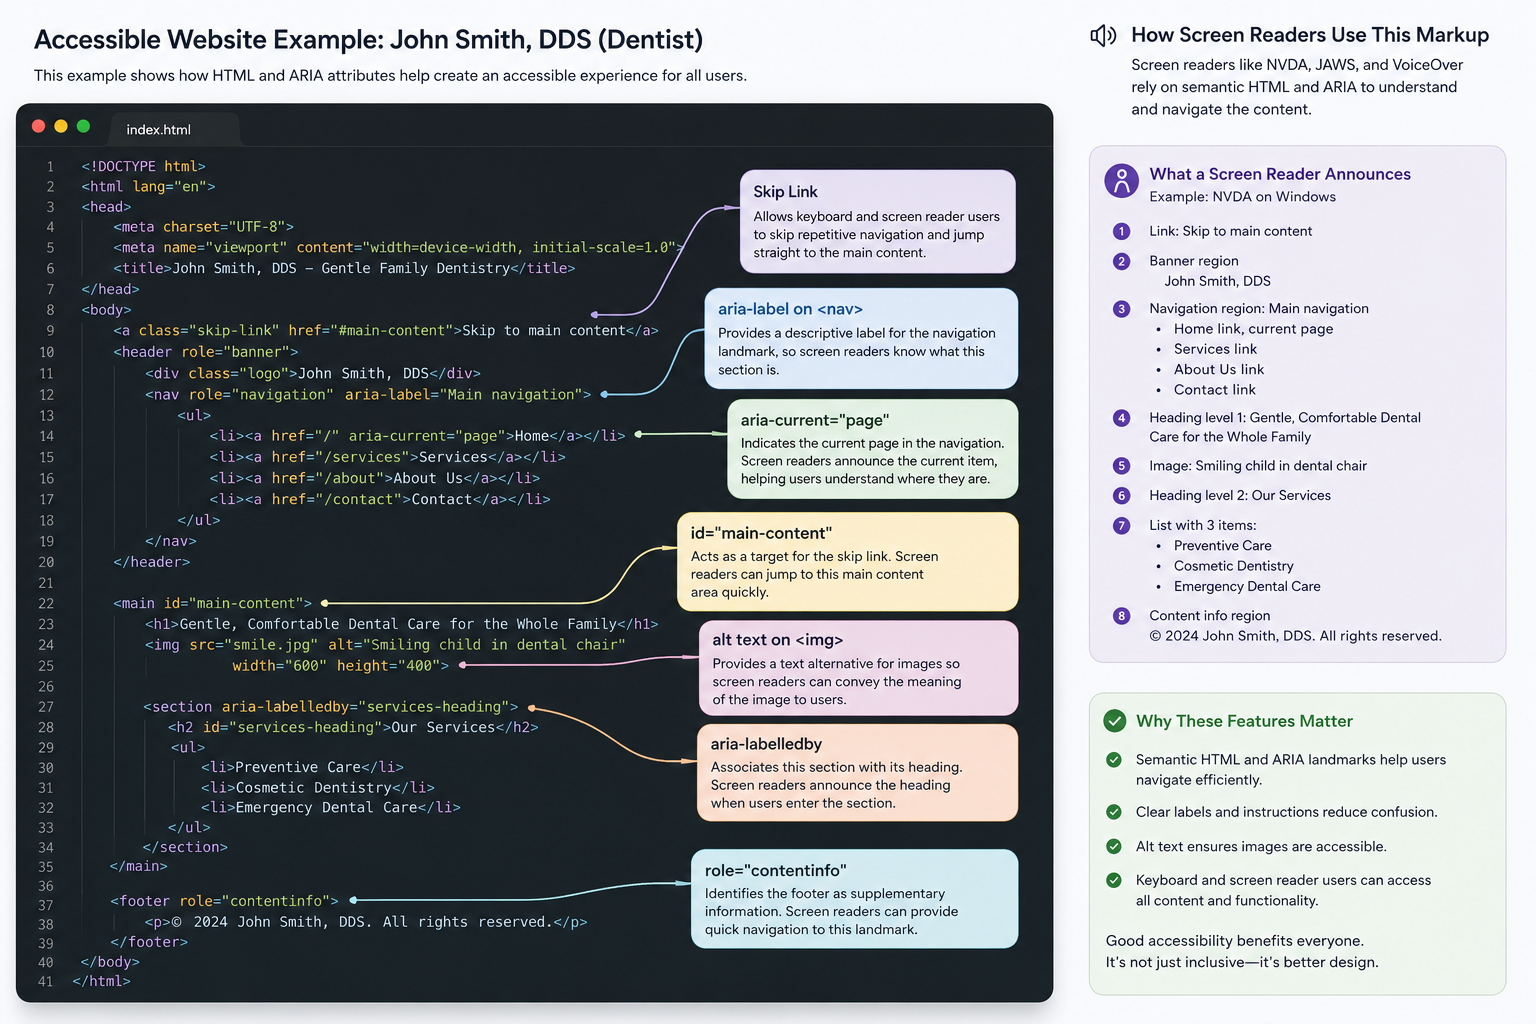Open the Skip Link callout card
This screenshot has height=1024, width=1536.
878,221
